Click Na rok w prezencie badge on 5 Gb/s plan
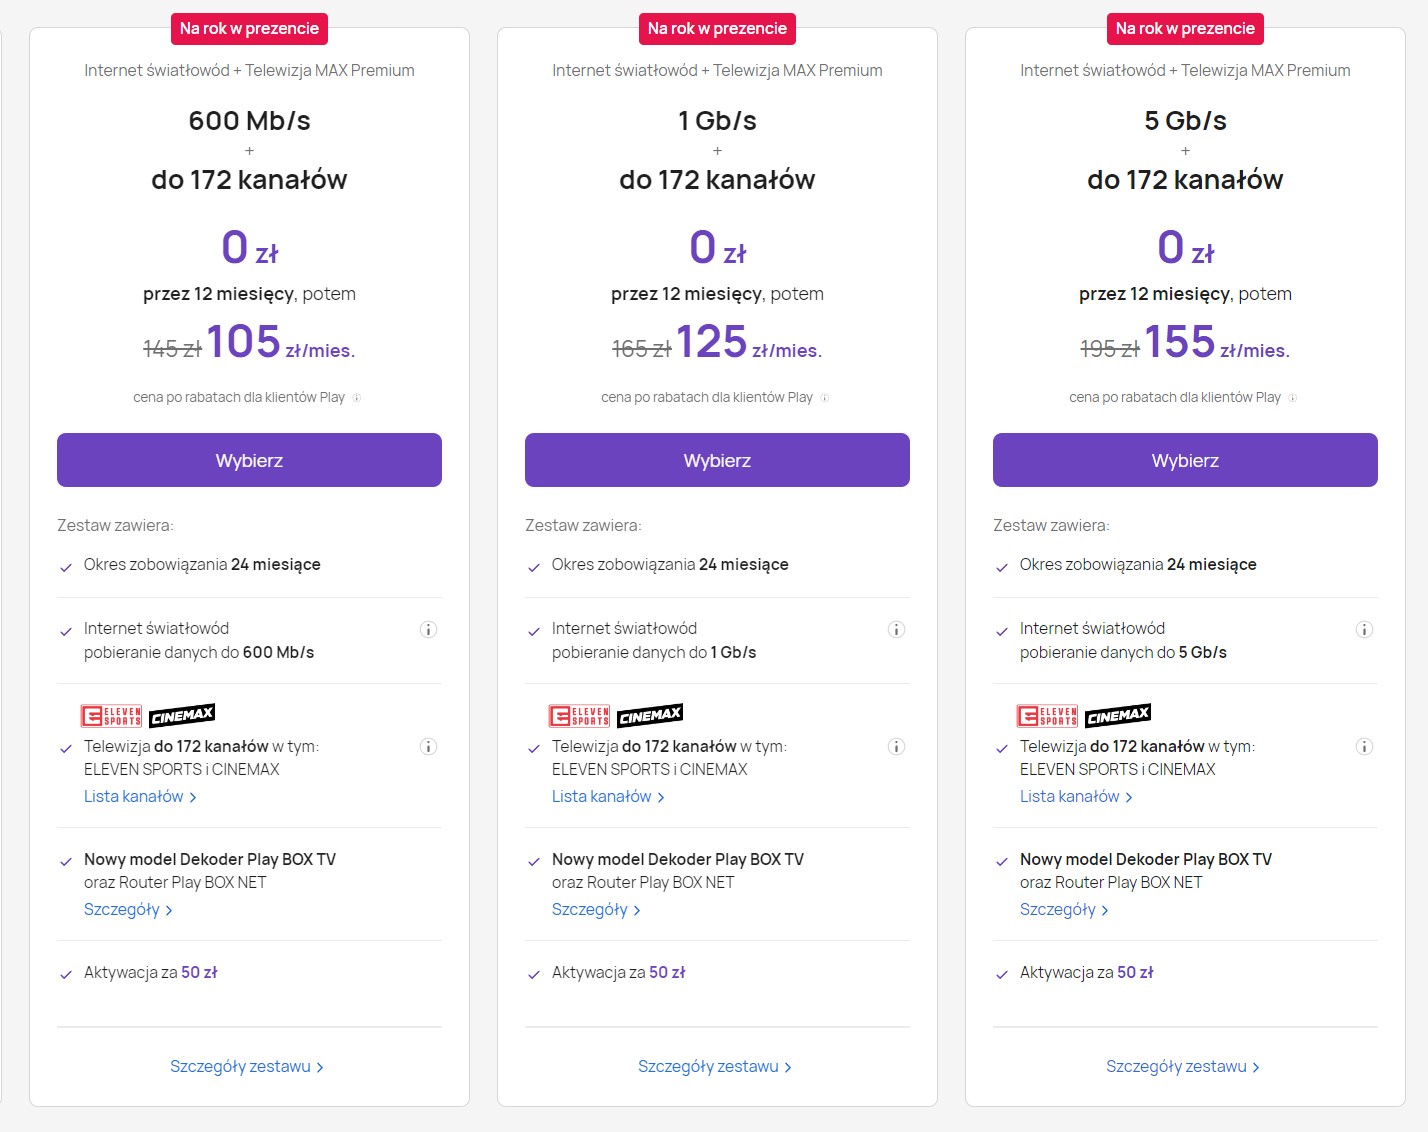The height and width of the screenshot is (1132, 1428). (x=1185, y=29)
